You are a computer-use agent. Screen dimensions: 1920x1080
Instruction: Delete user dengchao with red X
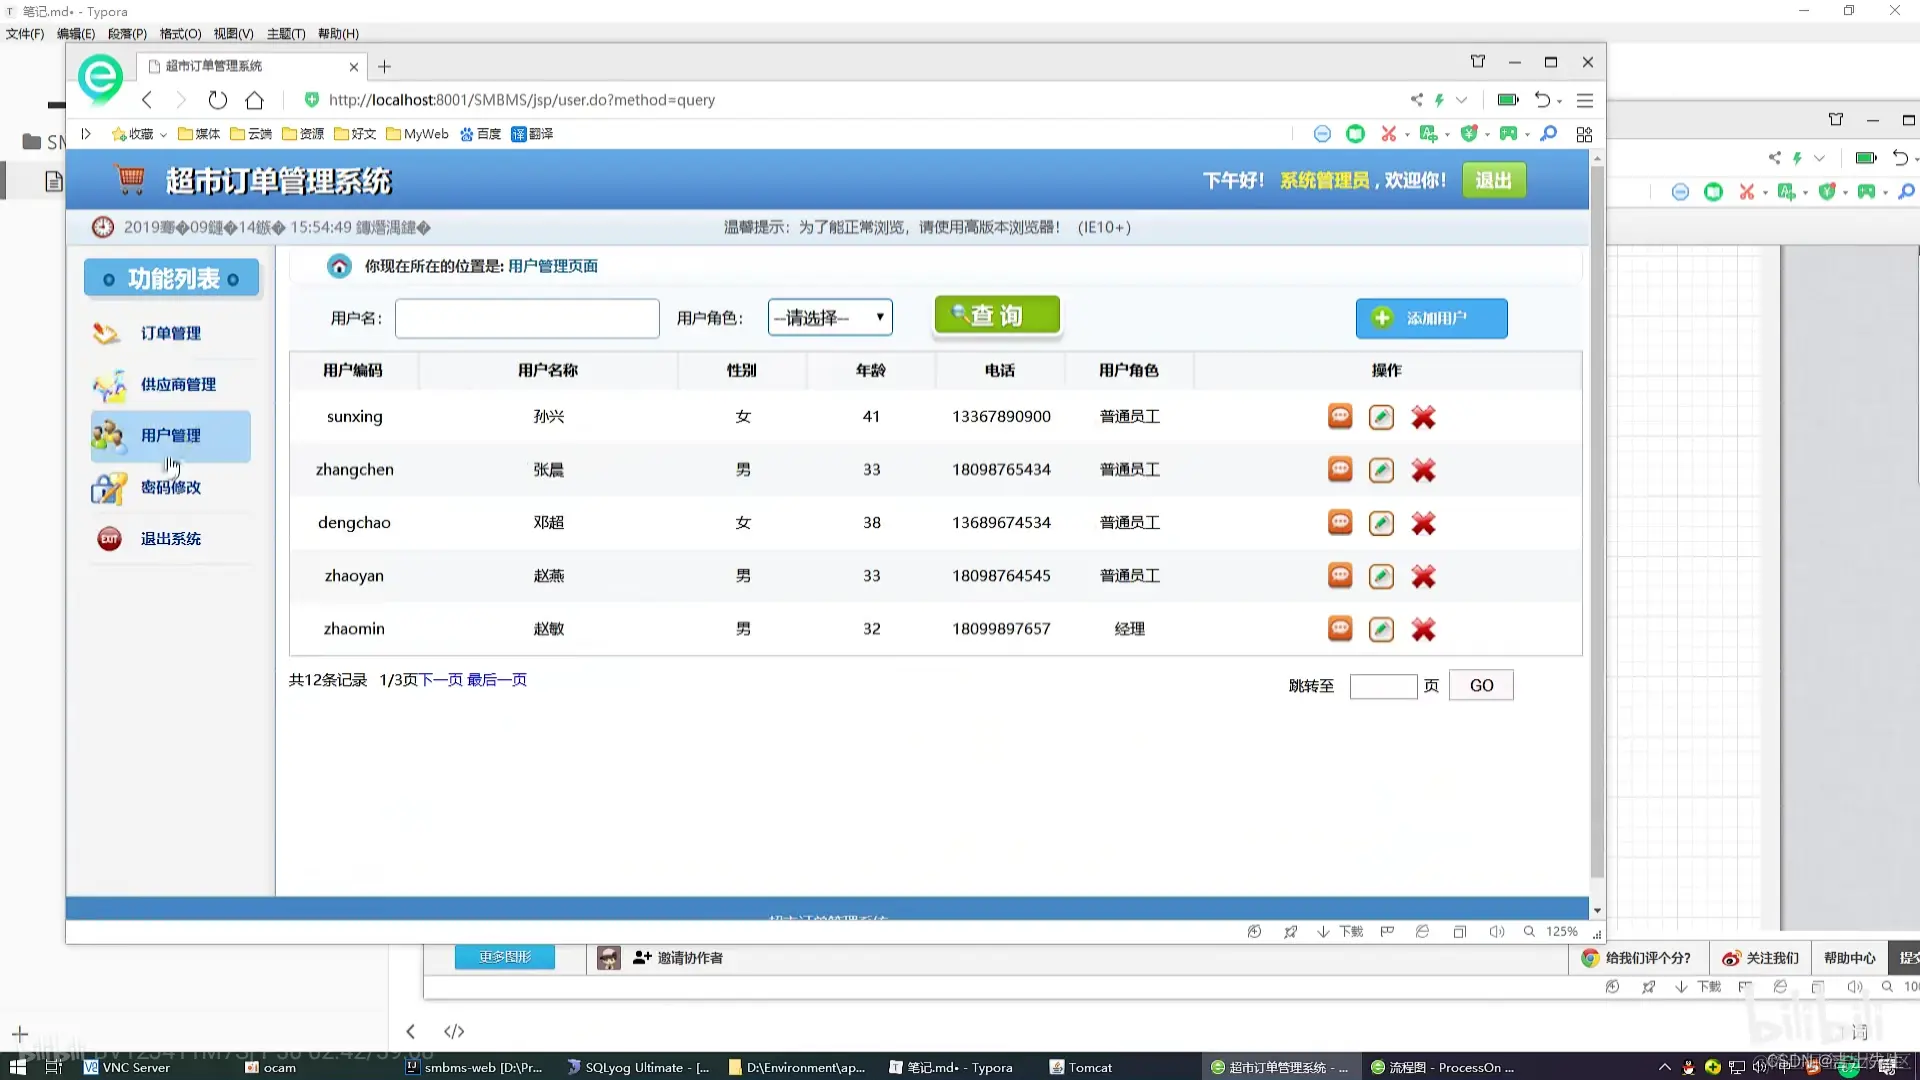1423,523
